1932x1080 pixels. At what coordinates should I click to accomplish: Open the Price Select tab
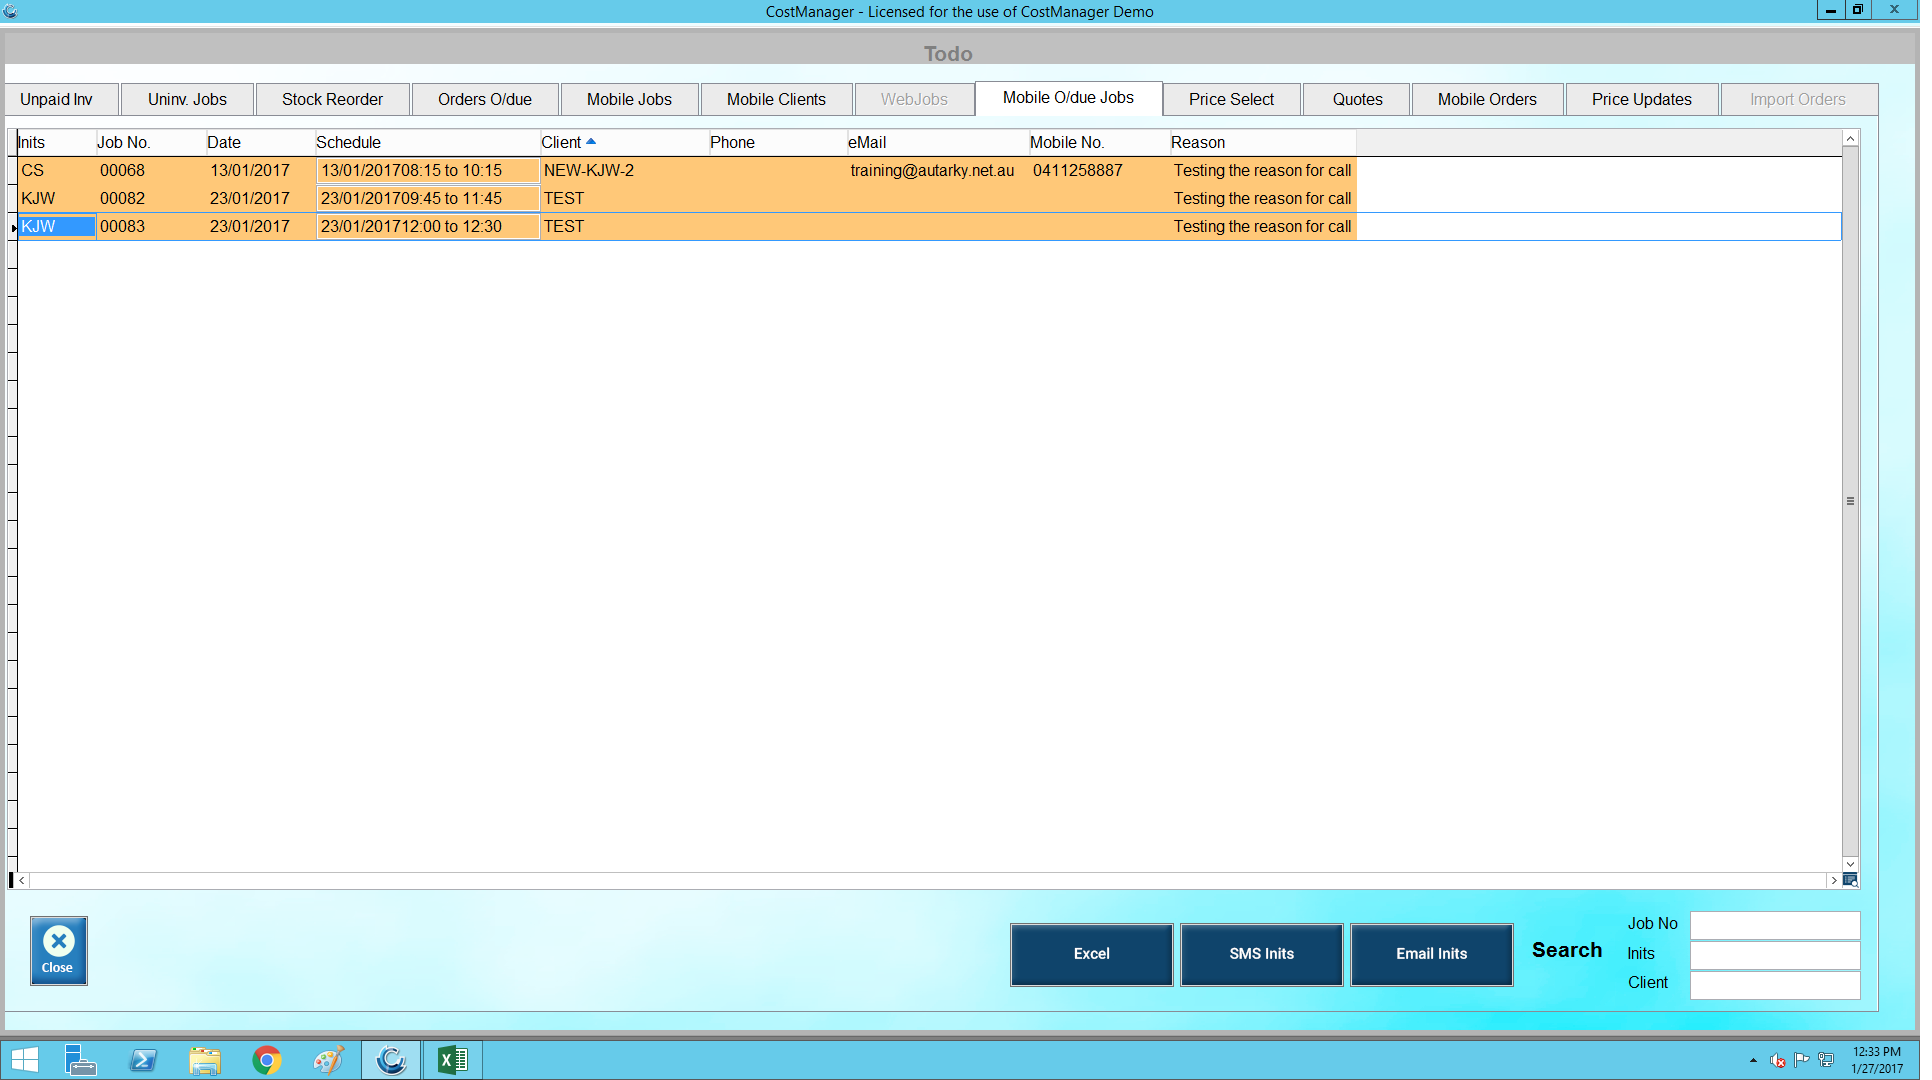1231,99
